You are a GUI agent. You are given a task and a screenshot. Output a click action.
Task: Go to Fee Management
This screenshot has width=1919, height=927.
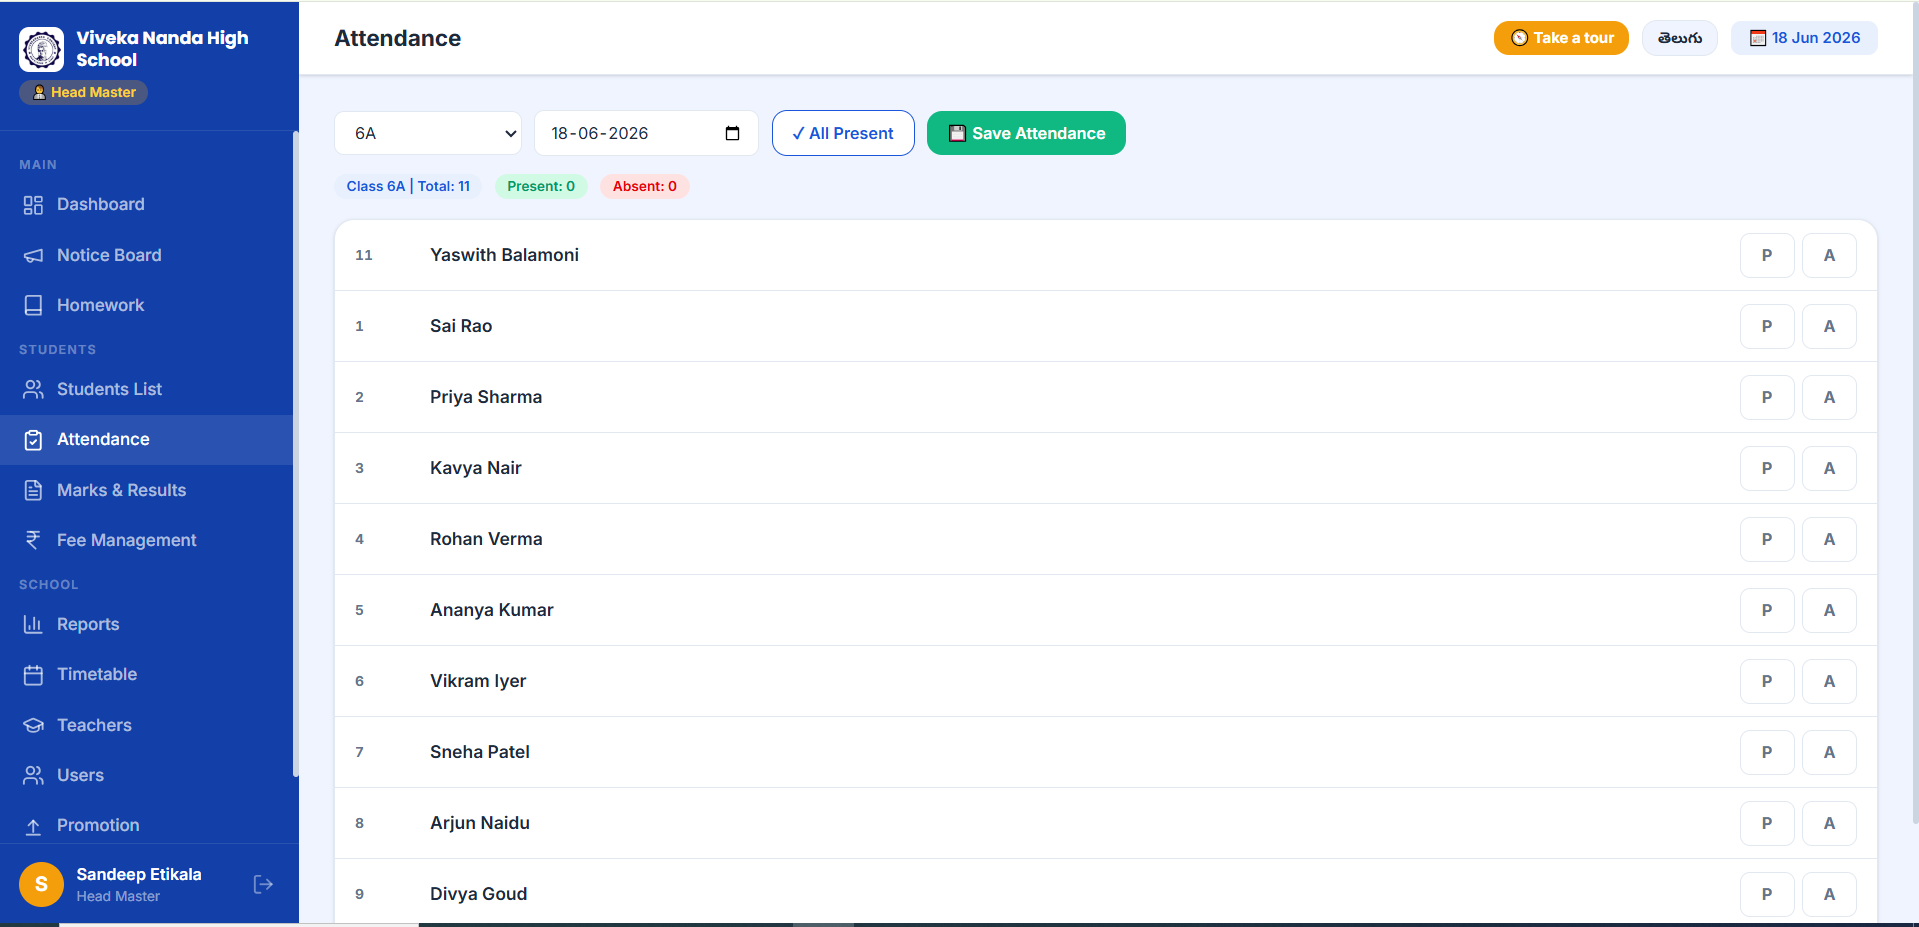click(x=146, y=540)
